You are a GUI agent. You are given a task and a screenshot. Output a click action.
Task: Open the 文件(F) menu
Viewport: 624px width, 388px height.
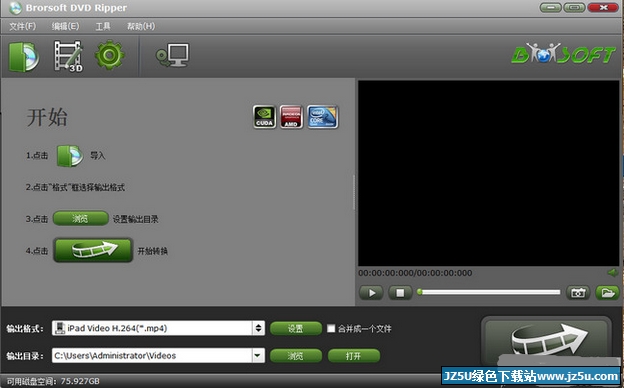click(23, 26)
